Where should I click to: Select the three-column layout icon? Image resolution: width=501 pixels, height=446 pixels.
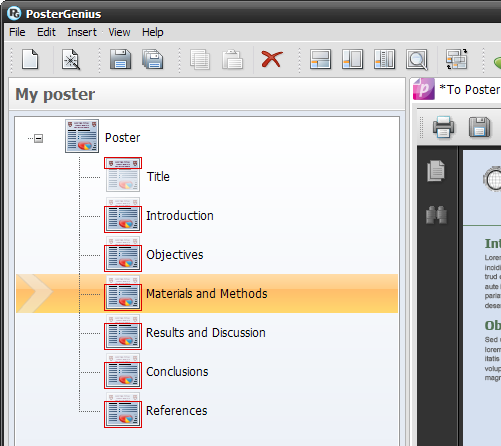tap(384, 59)
